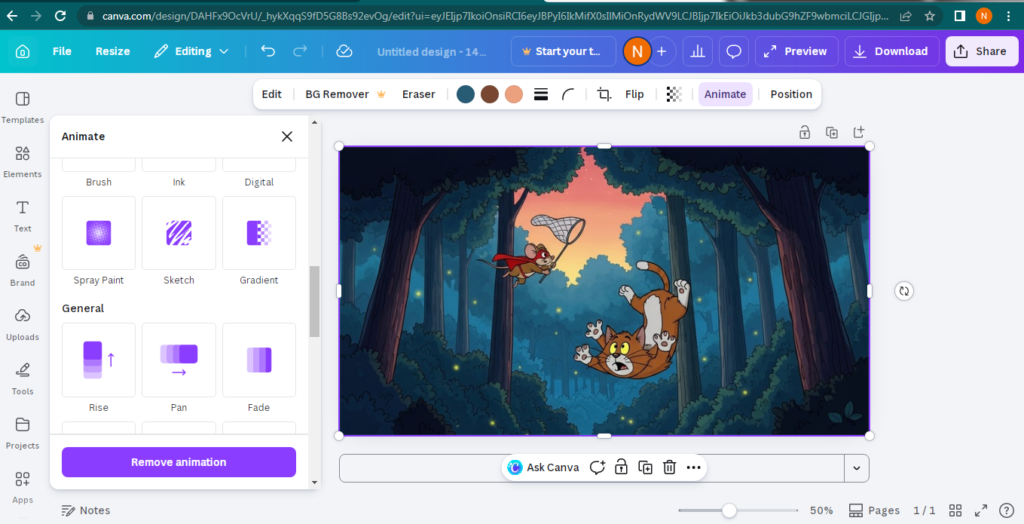Toggle the Animate button

tap(725, 94)
